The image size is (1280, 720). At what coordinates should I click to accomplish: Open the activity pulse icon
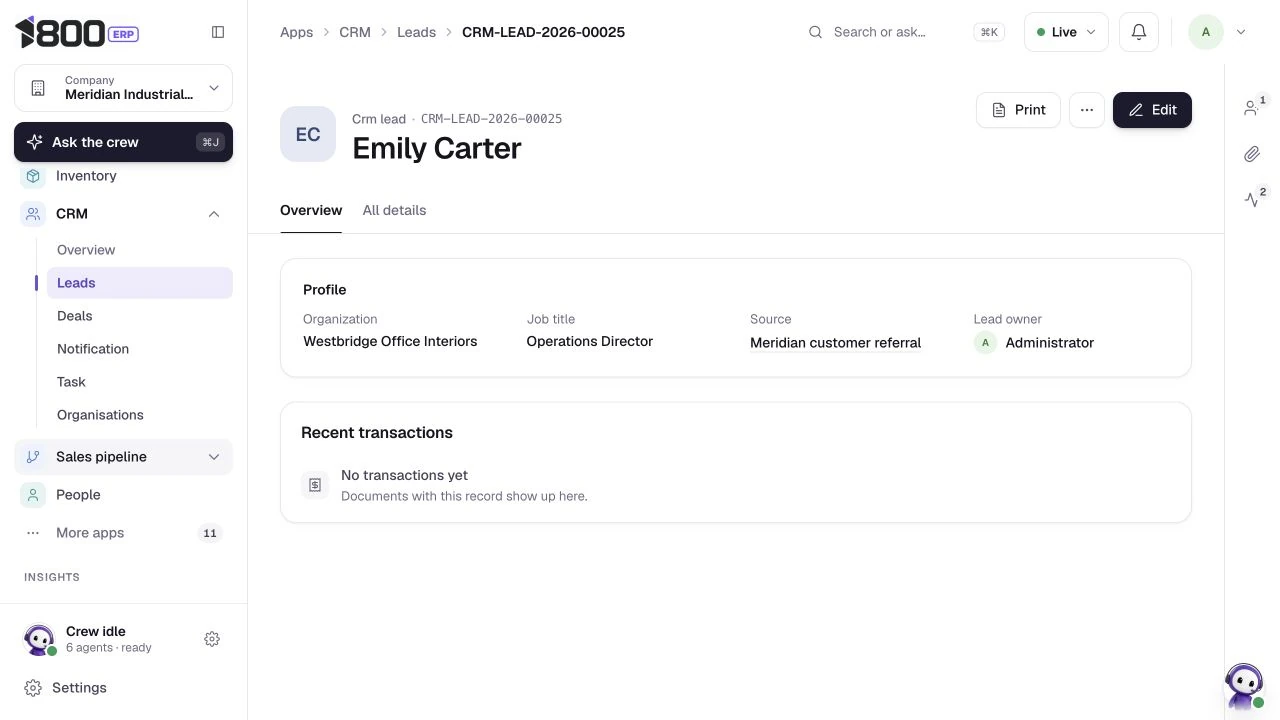(x=1252, y=199)
